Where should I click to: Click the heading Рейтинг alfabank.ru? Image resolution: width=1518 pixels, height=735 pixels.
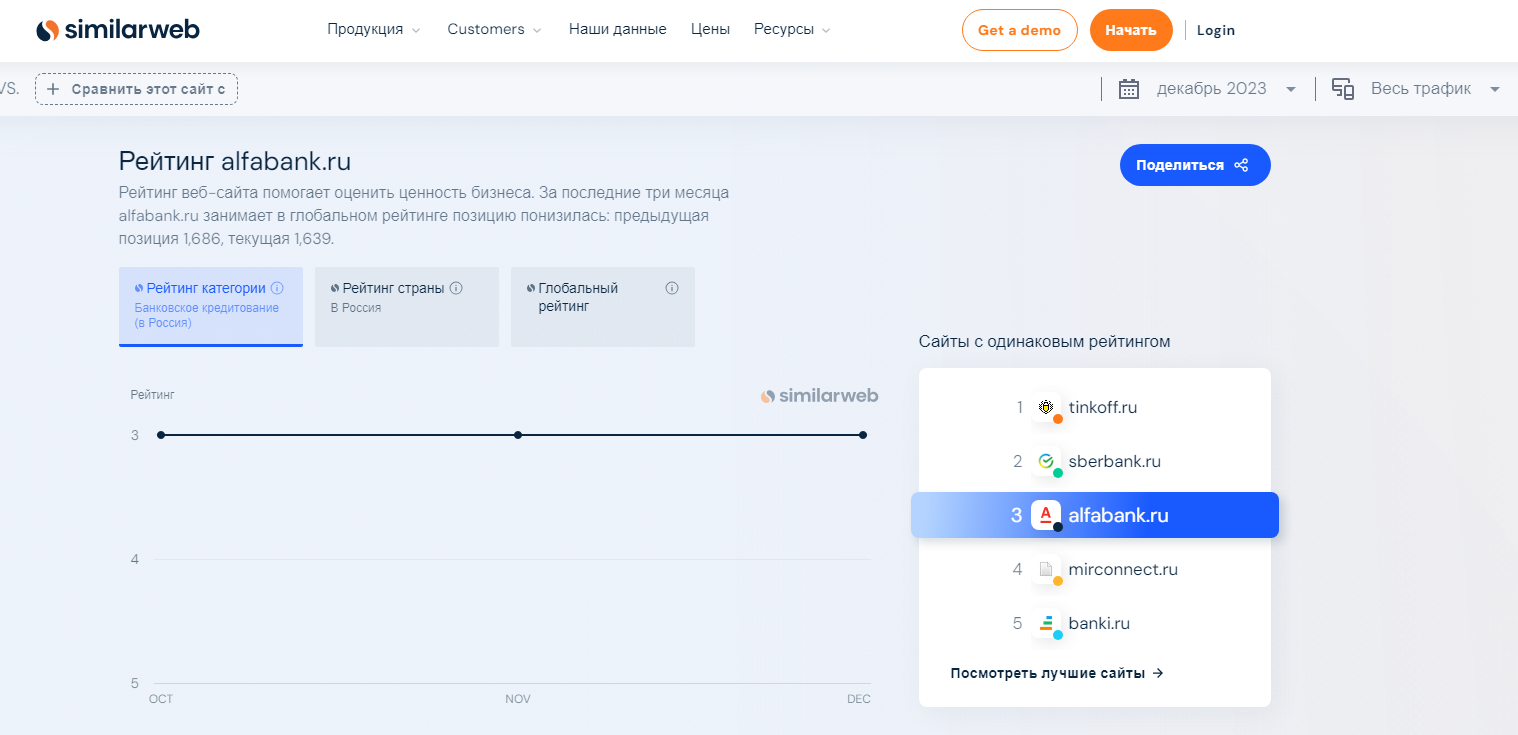tap(235, 162)
